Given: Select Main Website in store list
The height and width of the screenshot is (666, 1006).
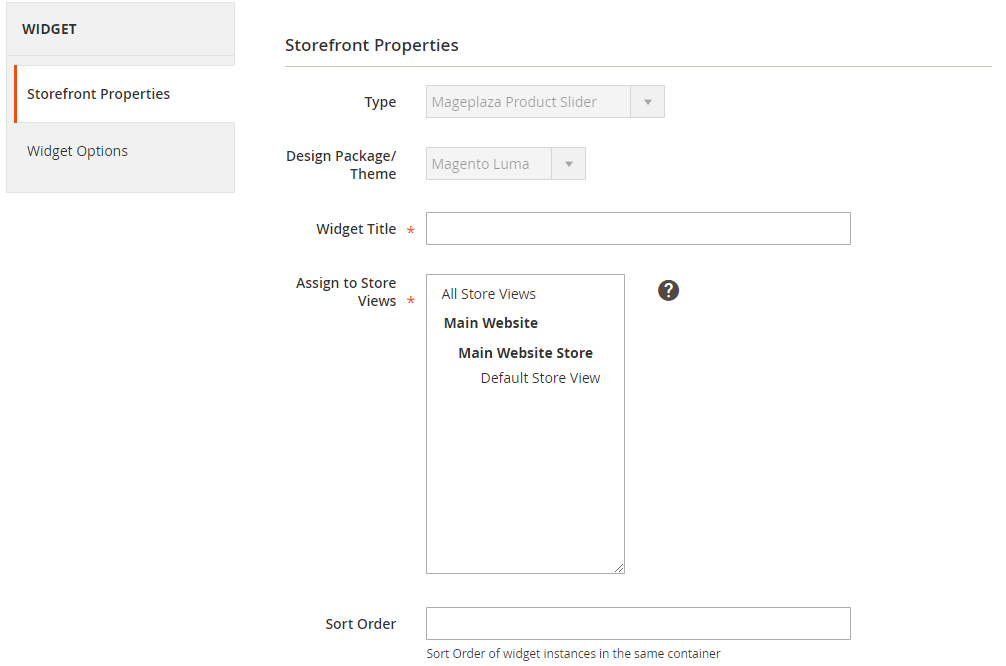Looking at the screenshot, I should pos(491,323).
